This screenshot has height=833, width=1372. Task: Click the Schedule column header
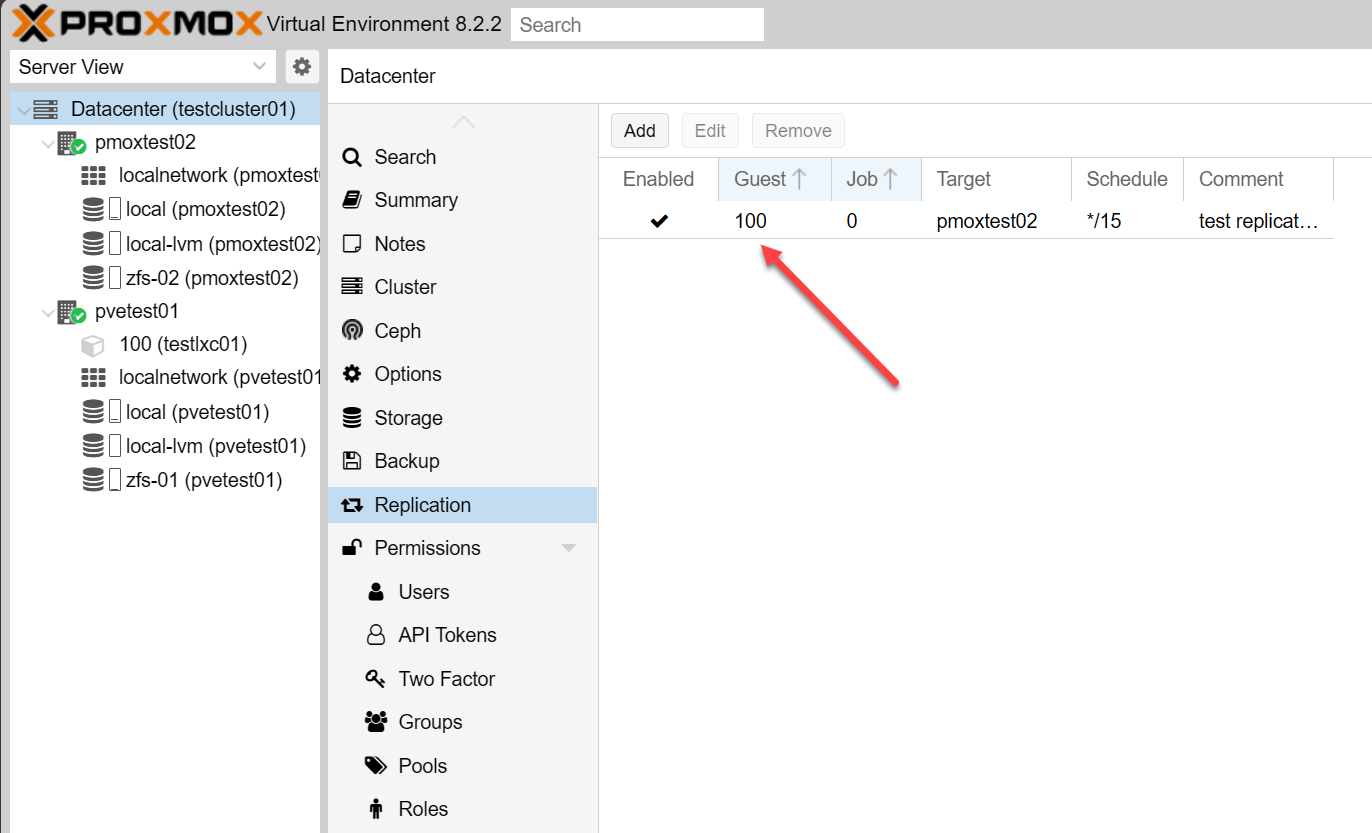click(1128, 179)
